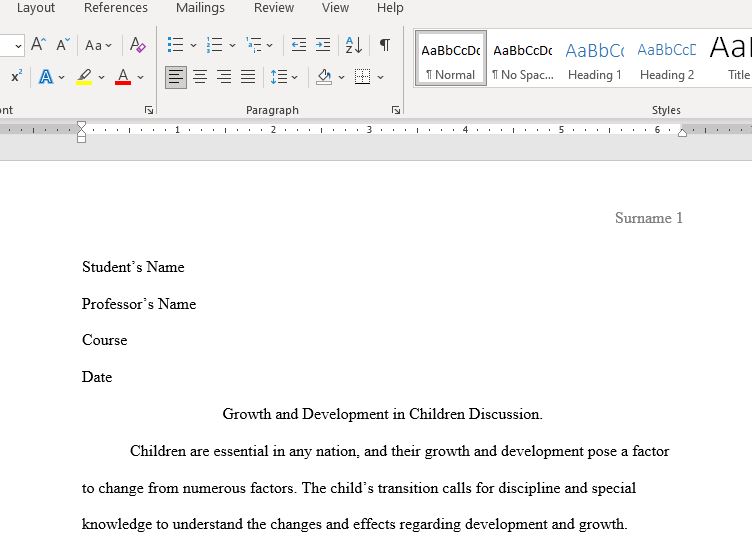Apply Text Effects with the glowing A icon

(x=46, y=77)
